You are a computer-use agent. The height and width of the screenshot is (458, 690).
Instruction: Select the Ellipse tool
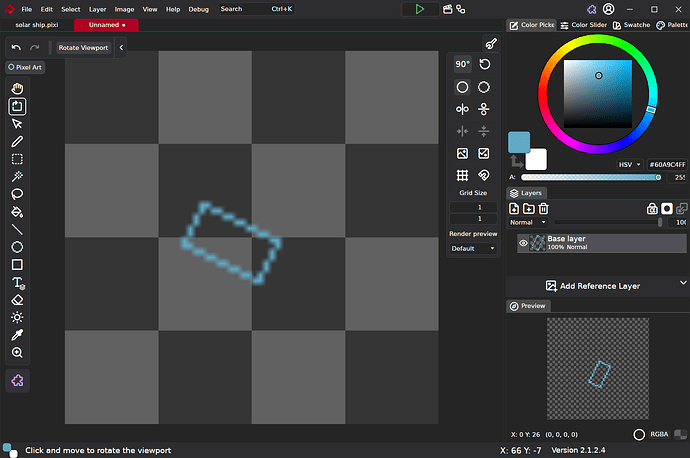[x=17, y=247]
